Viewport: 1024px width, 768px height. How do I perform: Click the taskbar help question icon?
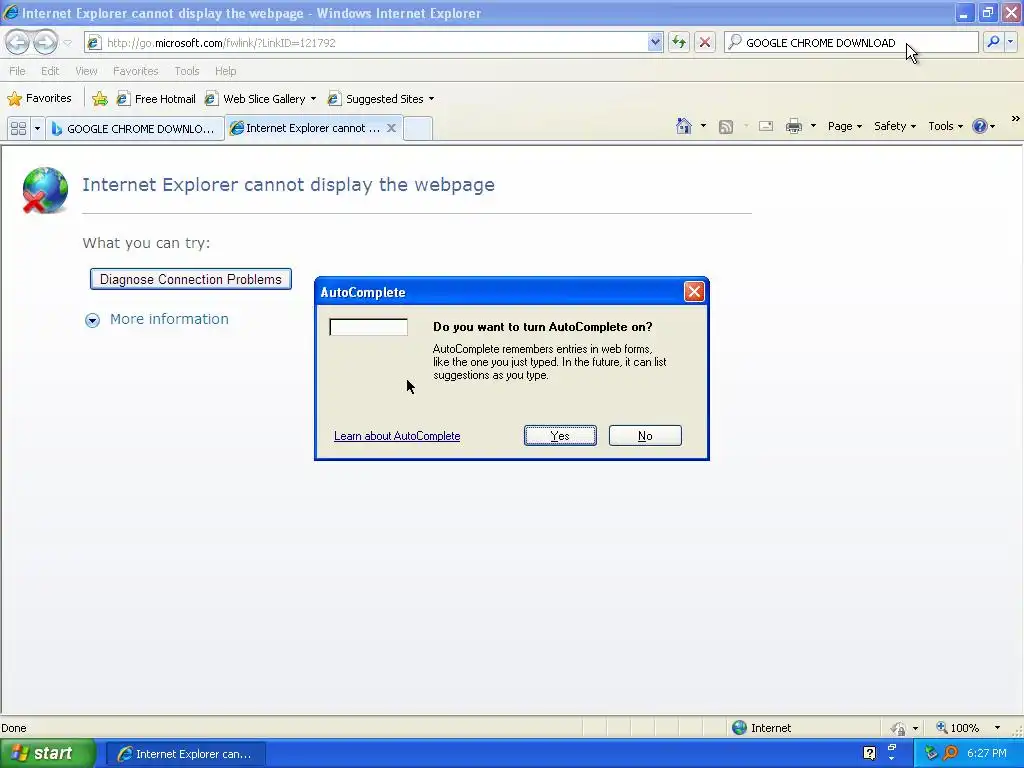tap(869, 754)
